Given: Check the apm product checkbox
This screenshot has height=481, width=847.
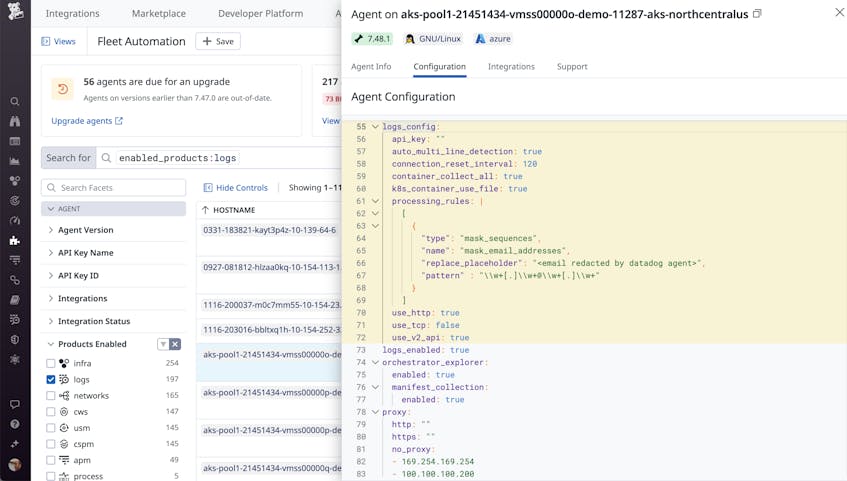Looking at the screenshot, I should coord(51,460).
